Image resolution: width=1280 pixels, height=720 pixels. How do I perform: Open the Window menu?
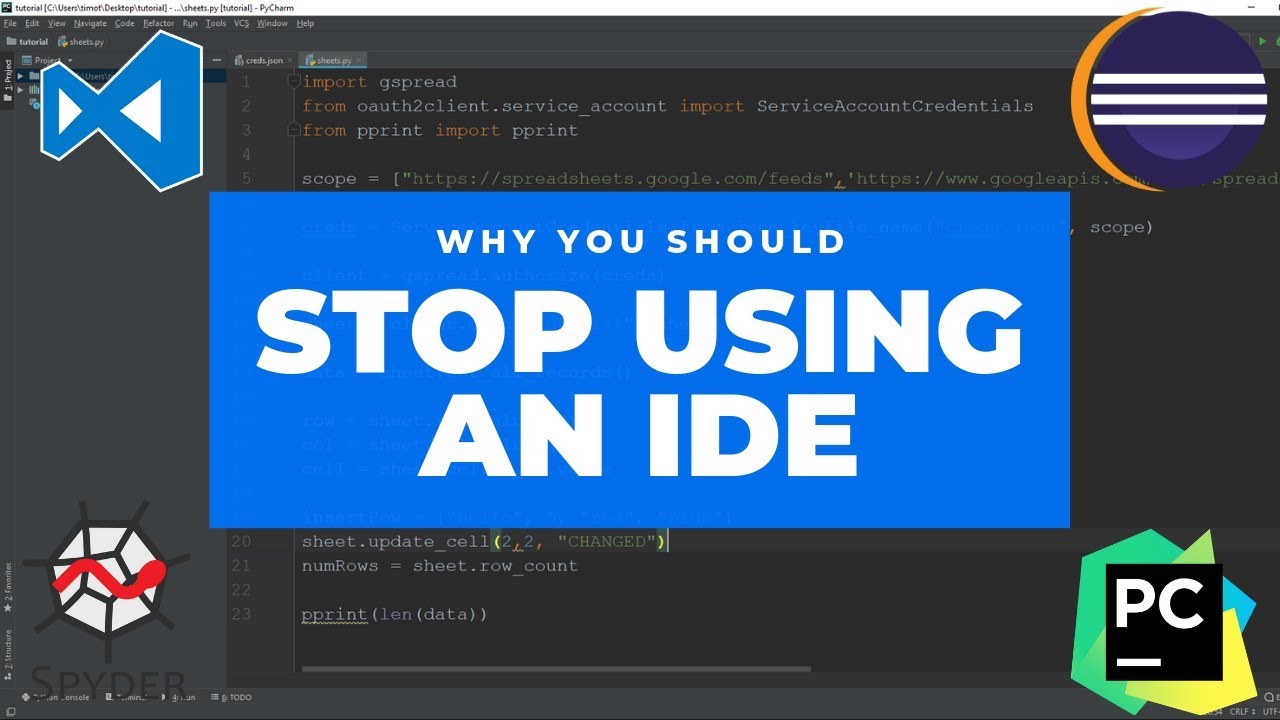(x=272, y=23)
